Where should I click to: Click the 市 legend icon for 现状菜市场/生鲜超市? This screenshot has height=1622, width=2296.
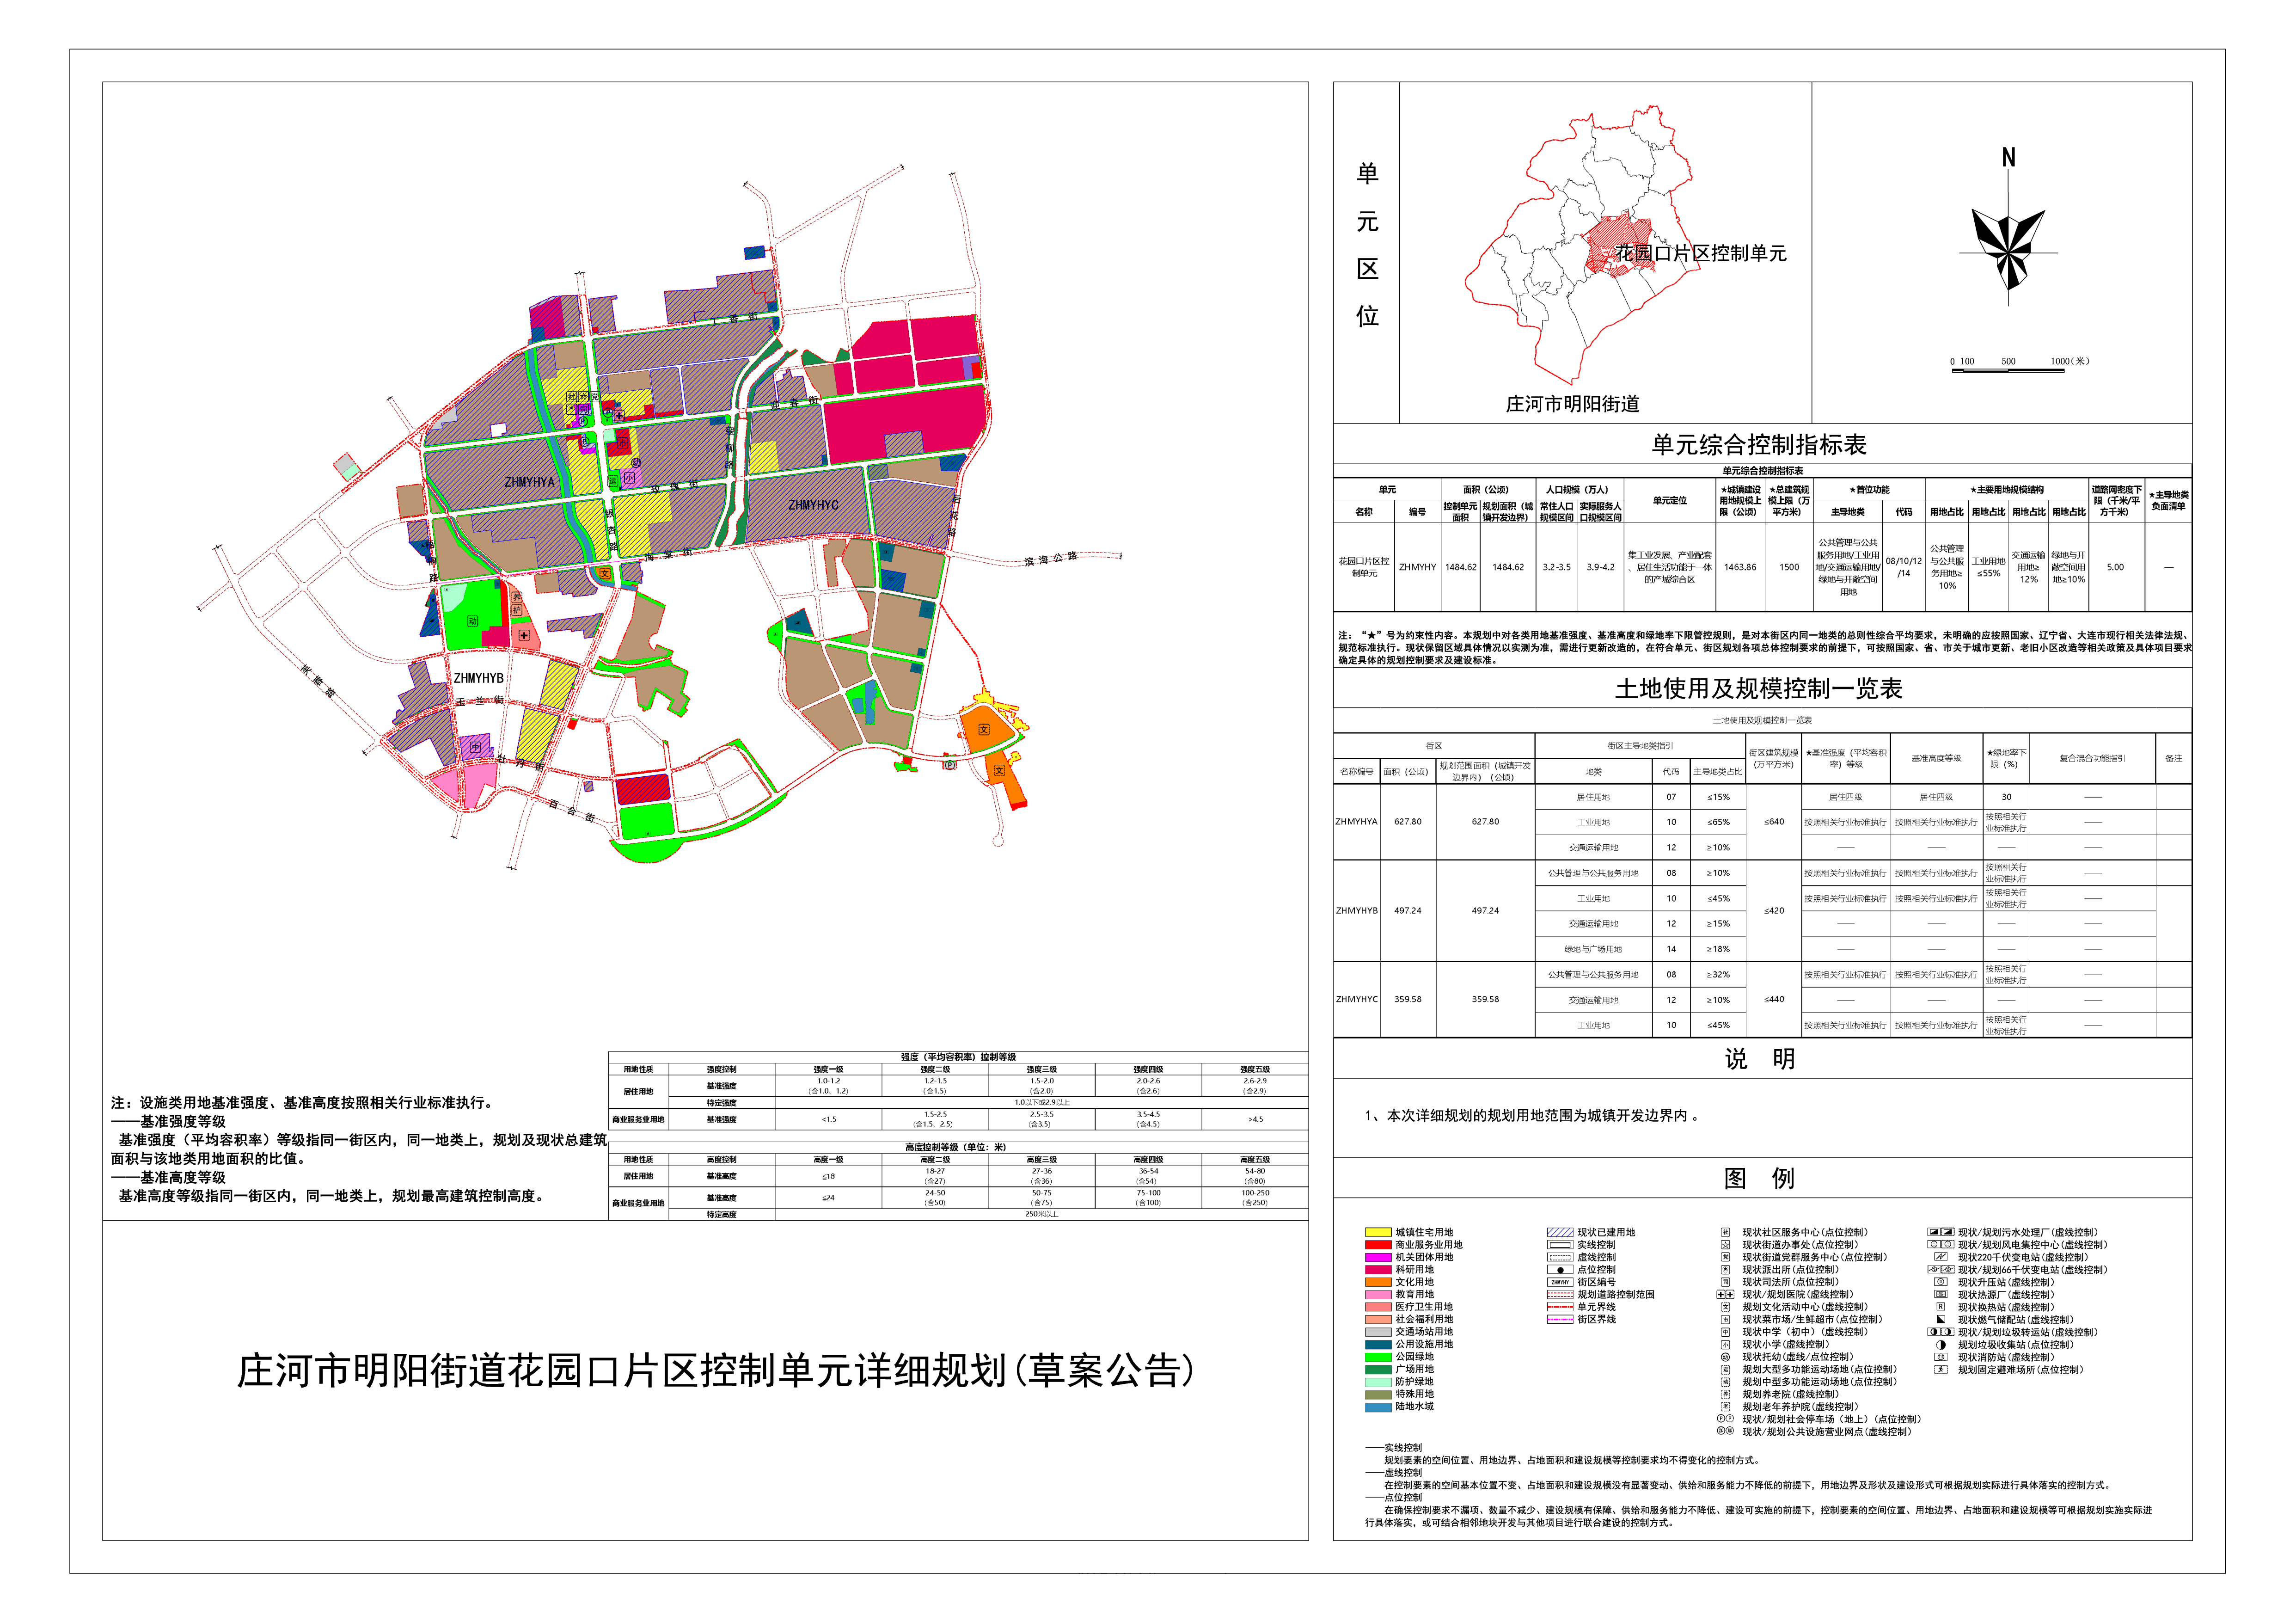pyautogui.click(x=1725, y=1319)
